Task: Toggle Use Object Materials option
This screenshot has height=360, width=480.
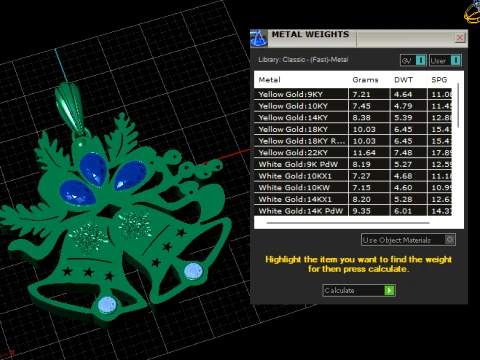Action: (408, 240)
